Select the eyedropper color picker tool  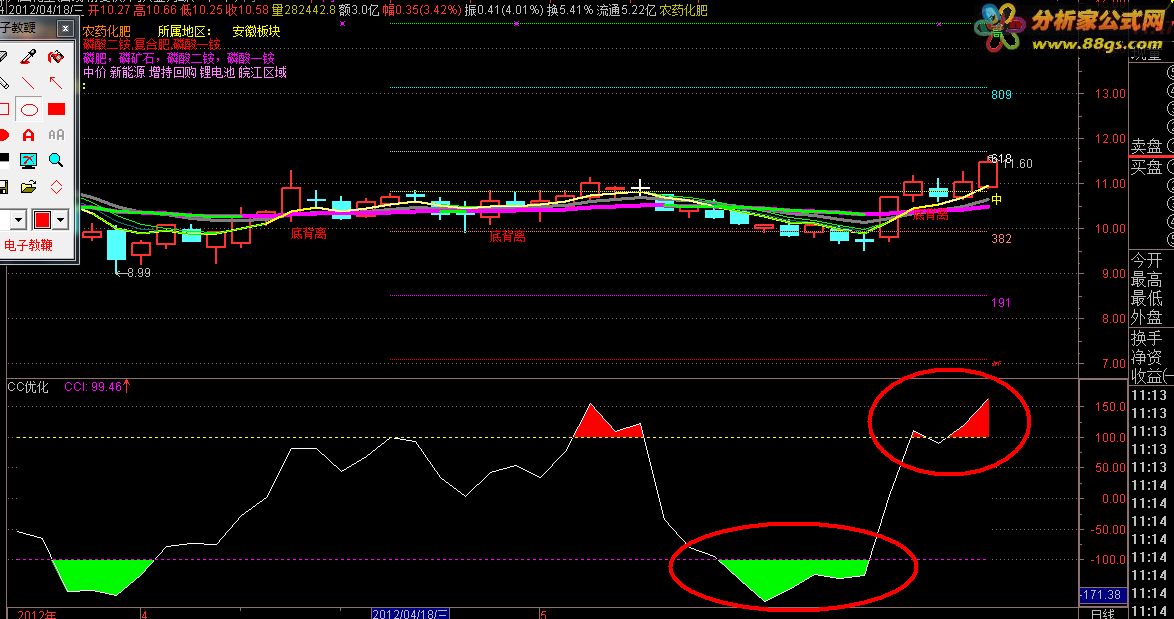tap(28, 57)
